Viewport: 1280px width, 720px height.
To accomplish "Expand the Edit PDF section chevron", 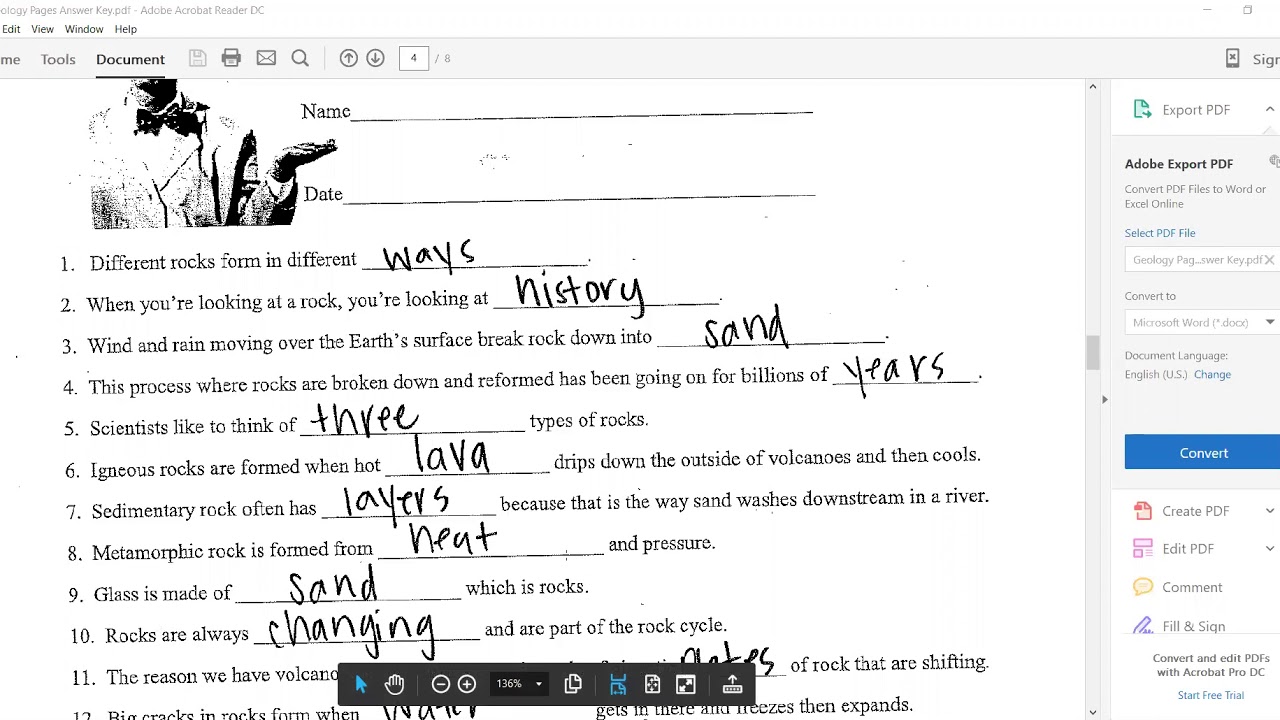I will coord(1270,548).
